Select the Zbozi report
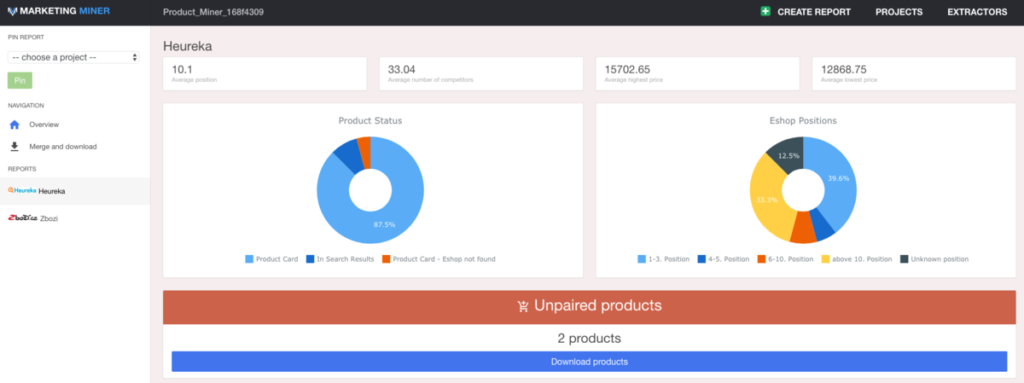 click(75, 218)
